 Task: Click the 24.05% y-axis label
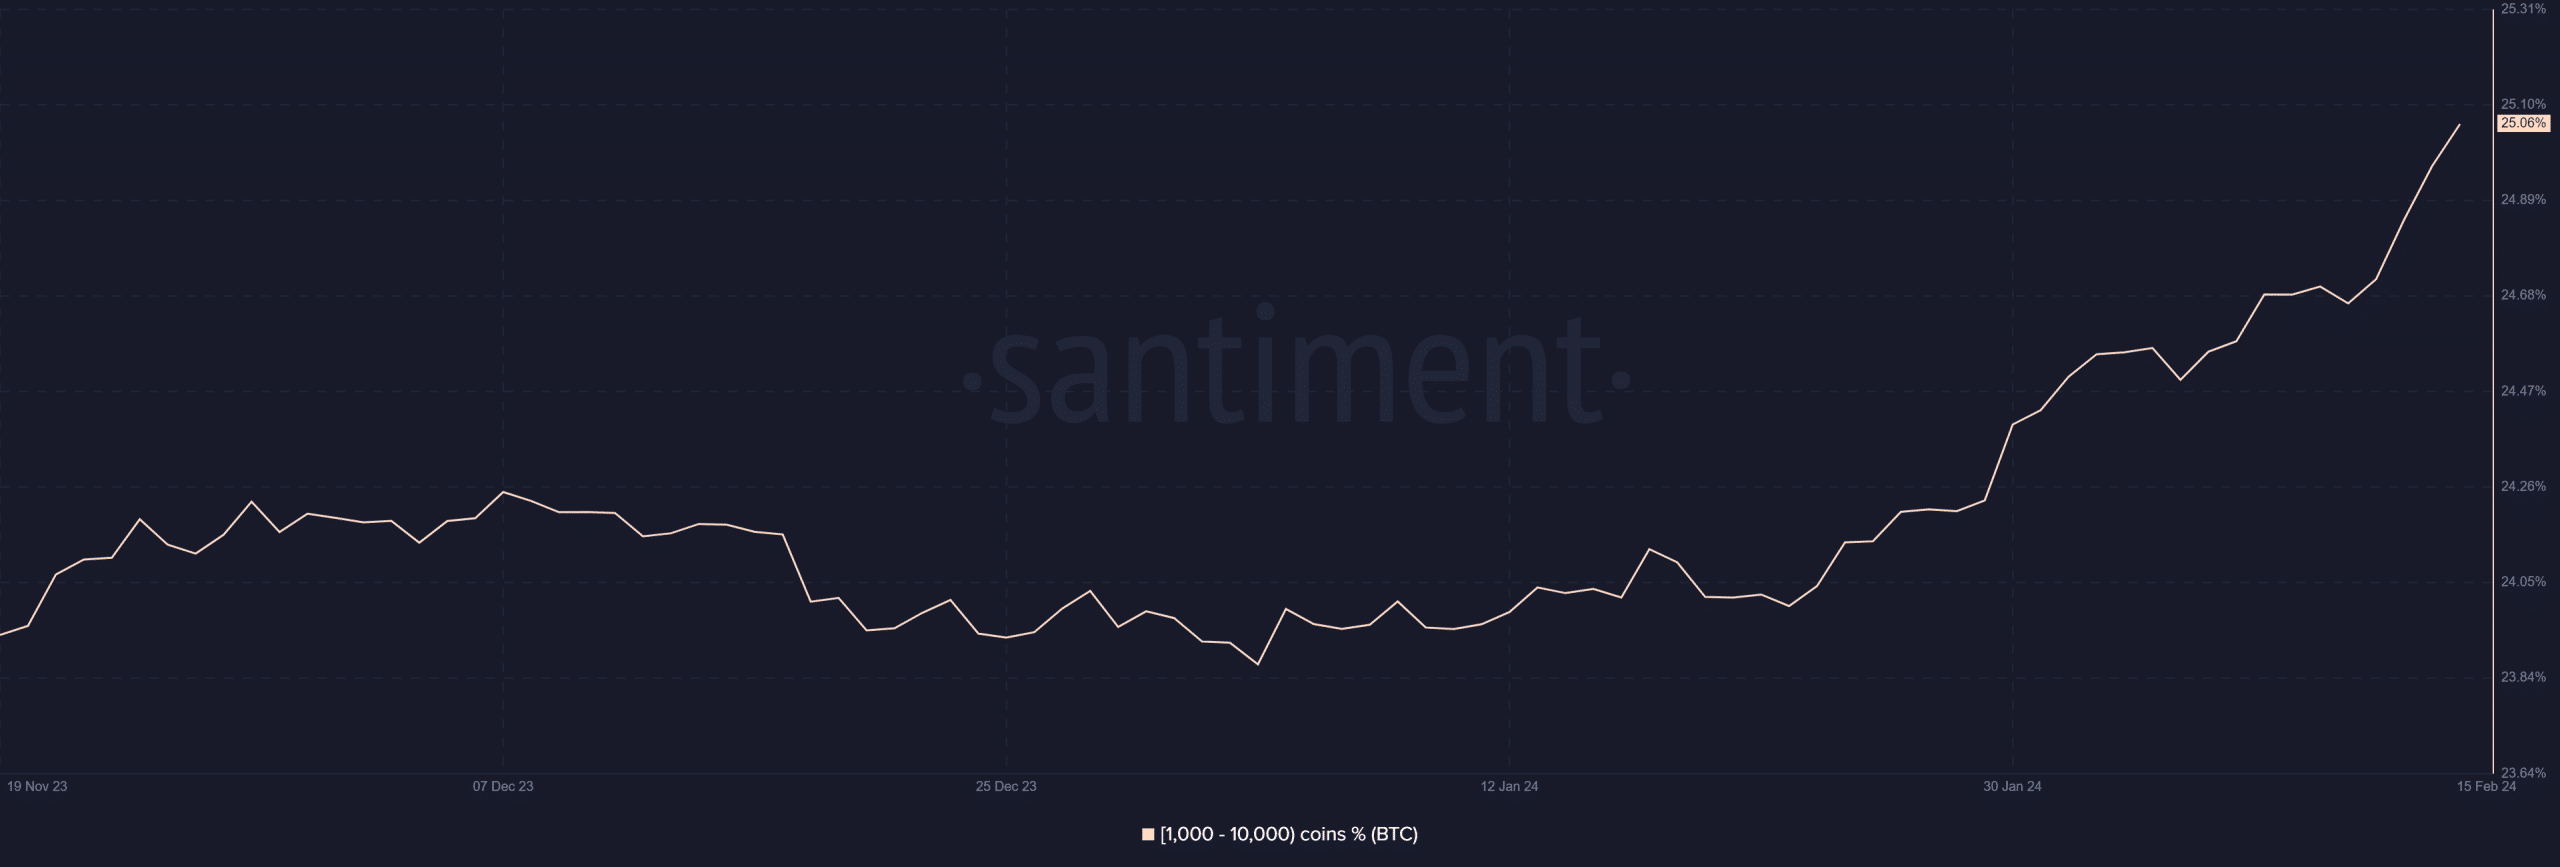point(2523,582)
